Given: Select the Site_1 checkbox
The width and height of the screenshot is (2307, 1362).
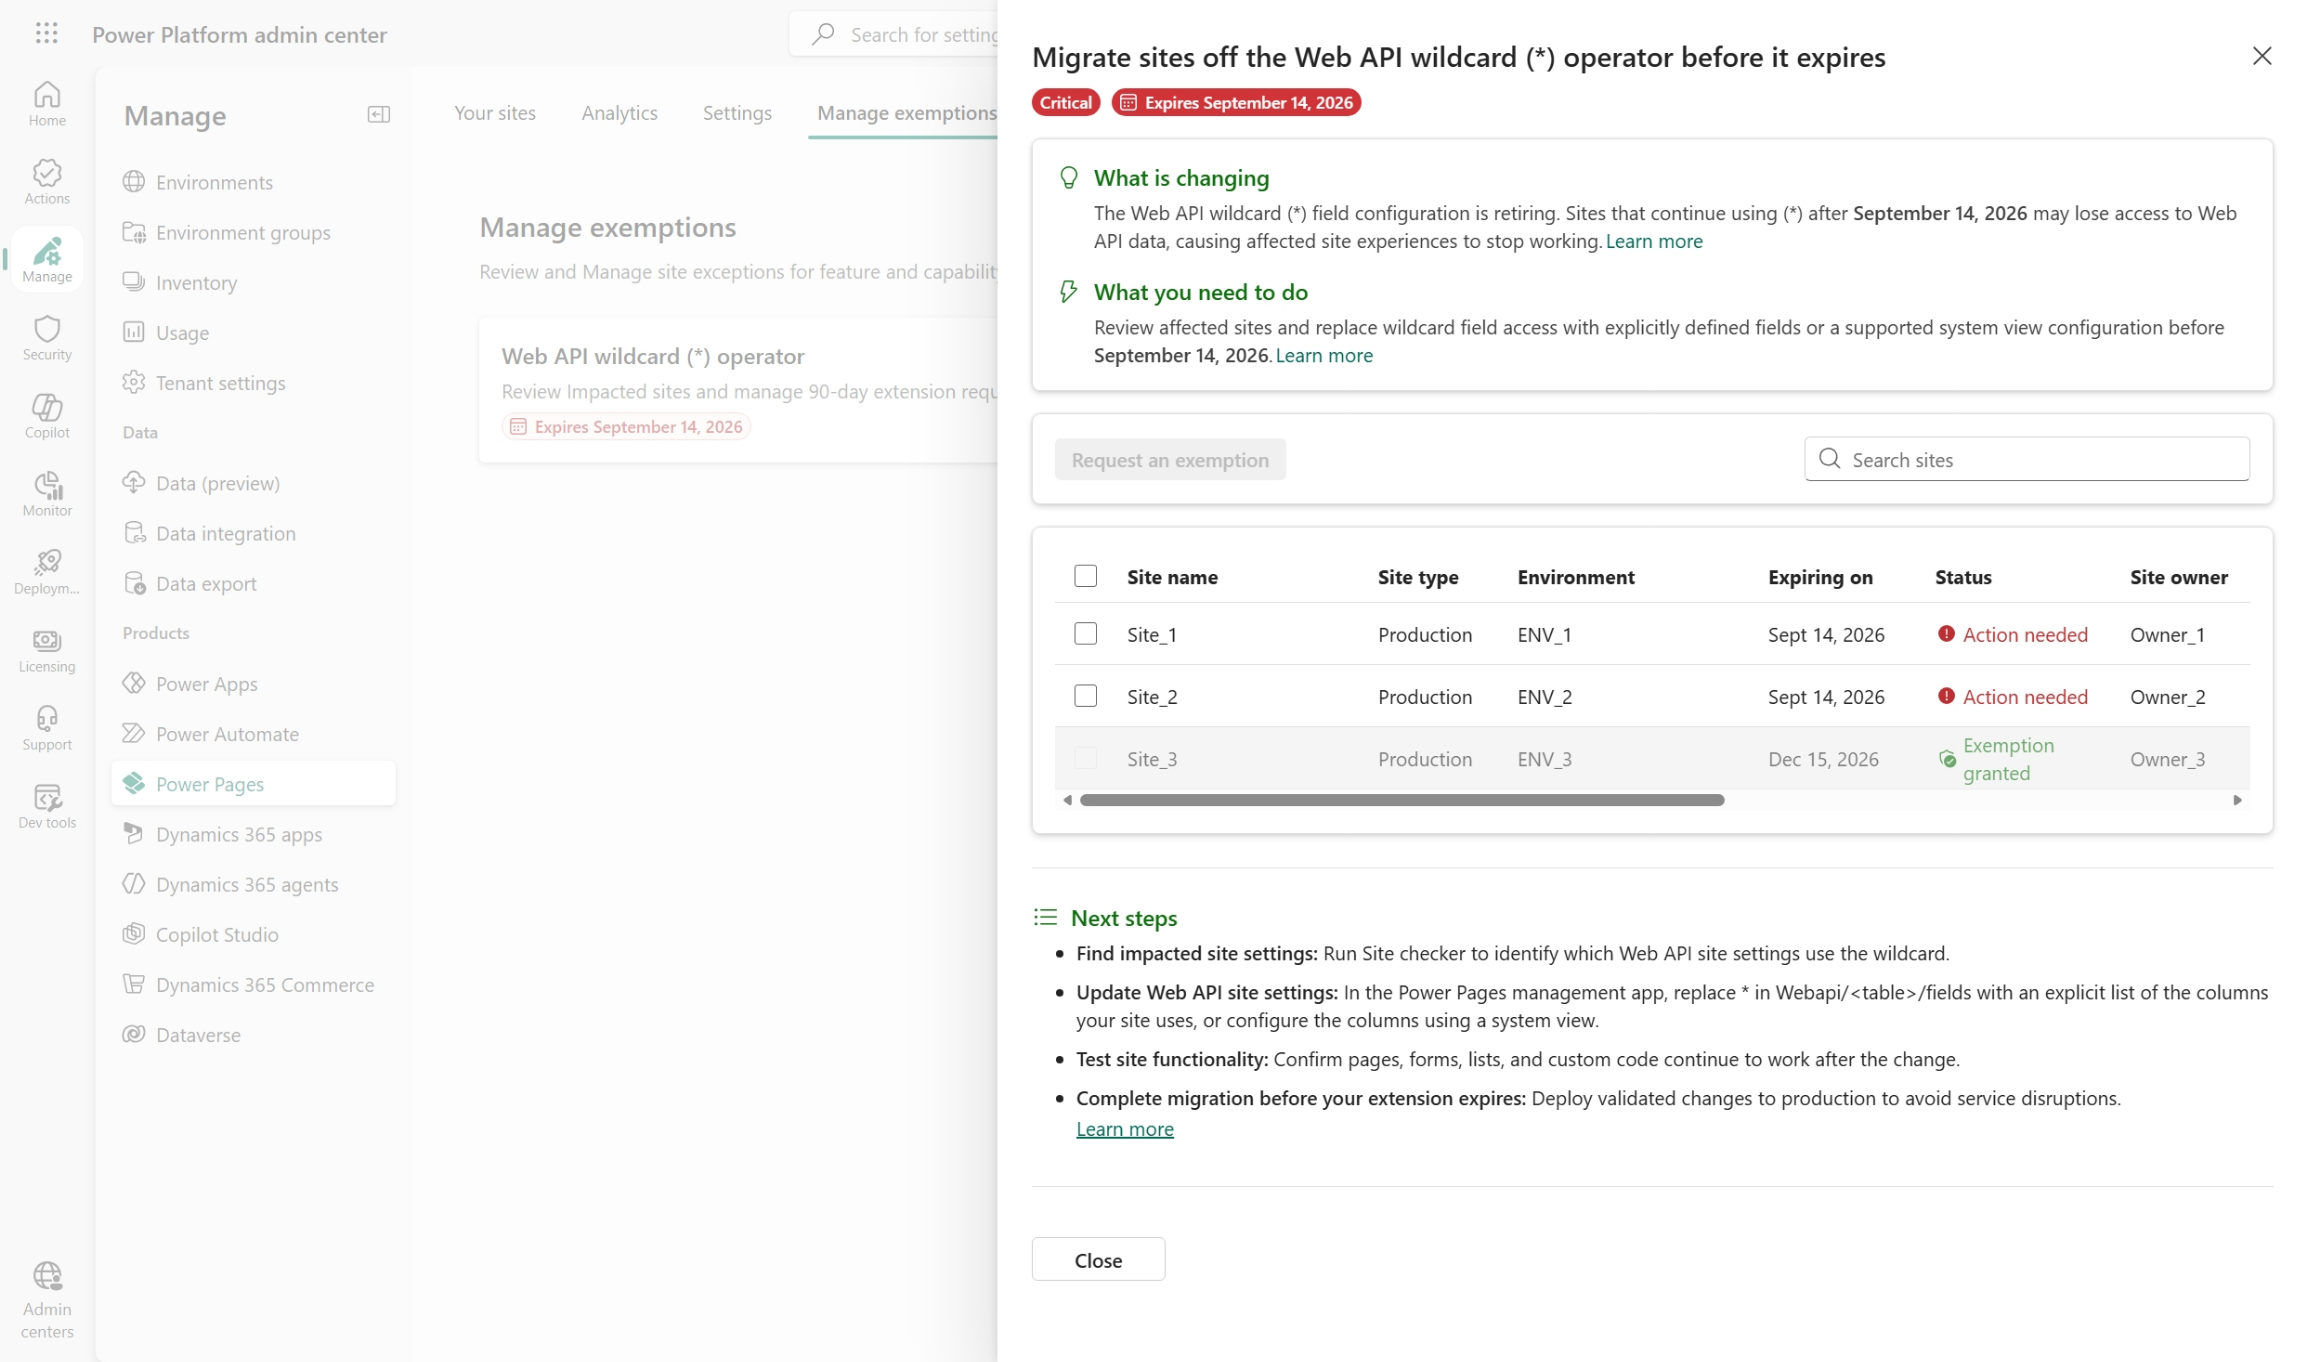Looking at the screenshot, I should coord(1085,634).
